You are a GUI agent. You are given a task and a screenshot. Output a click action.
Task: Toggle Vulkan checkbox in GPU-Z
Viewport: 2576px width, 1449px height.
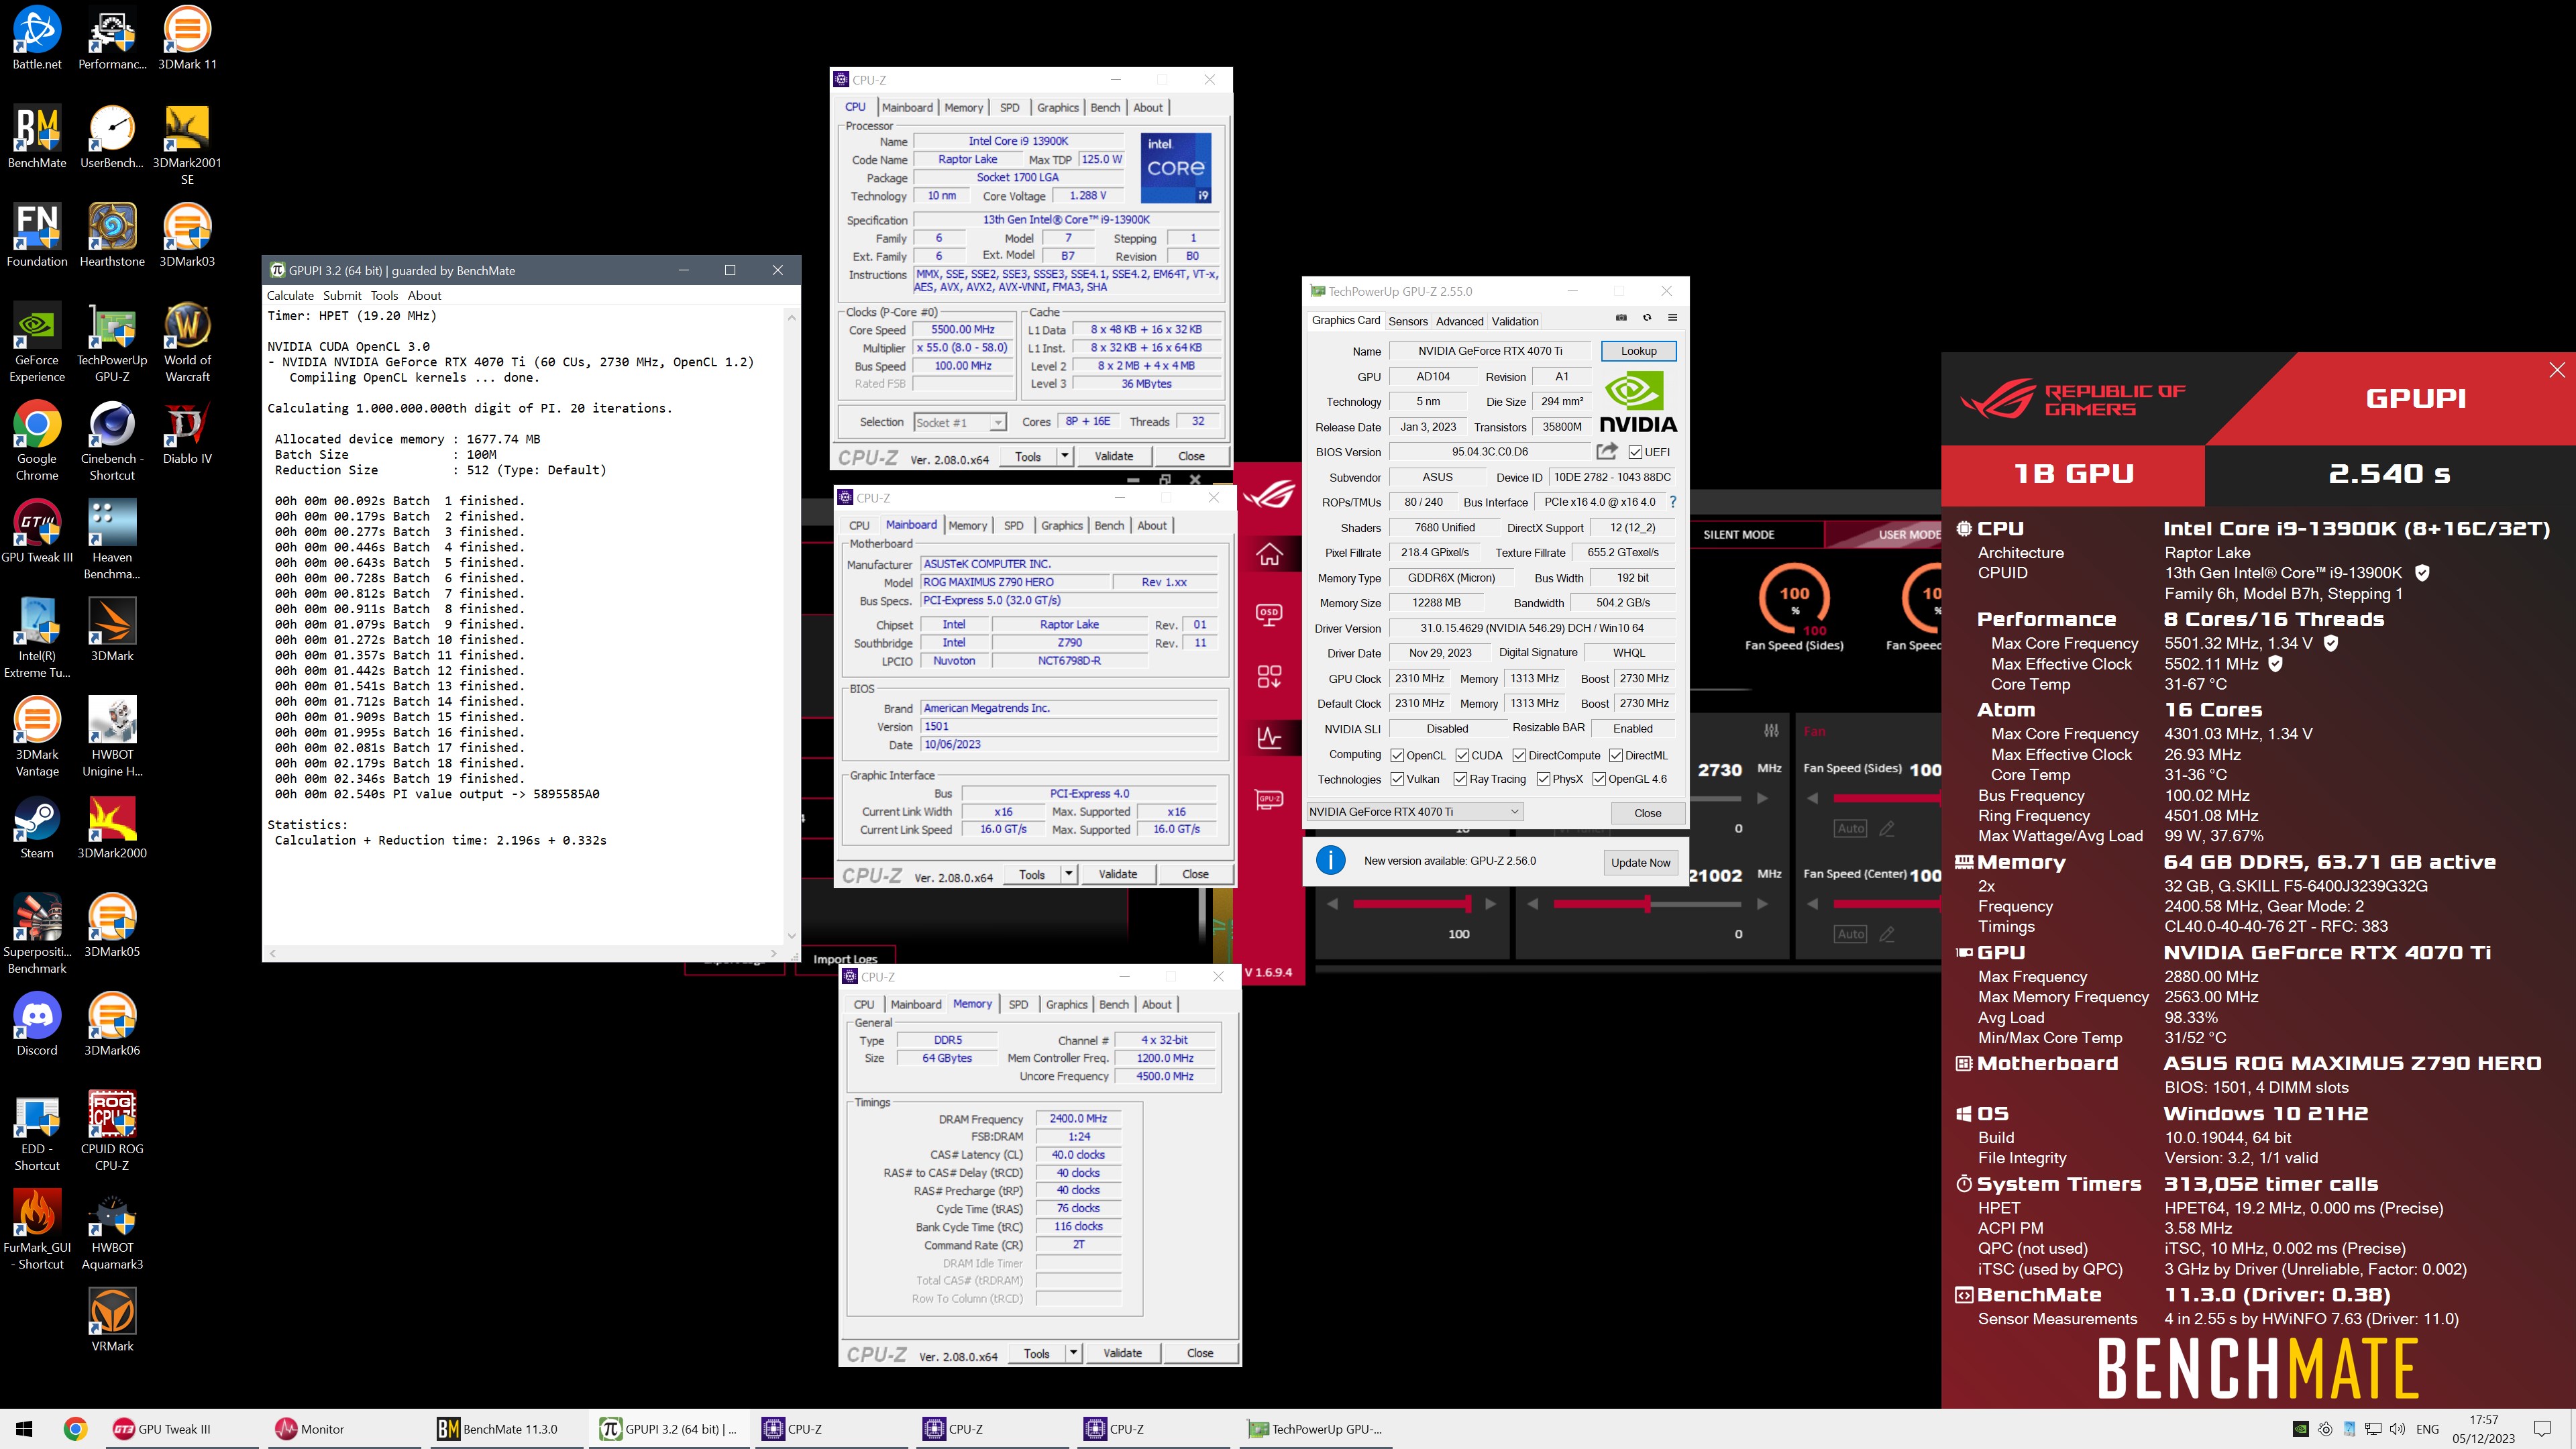1397,780
